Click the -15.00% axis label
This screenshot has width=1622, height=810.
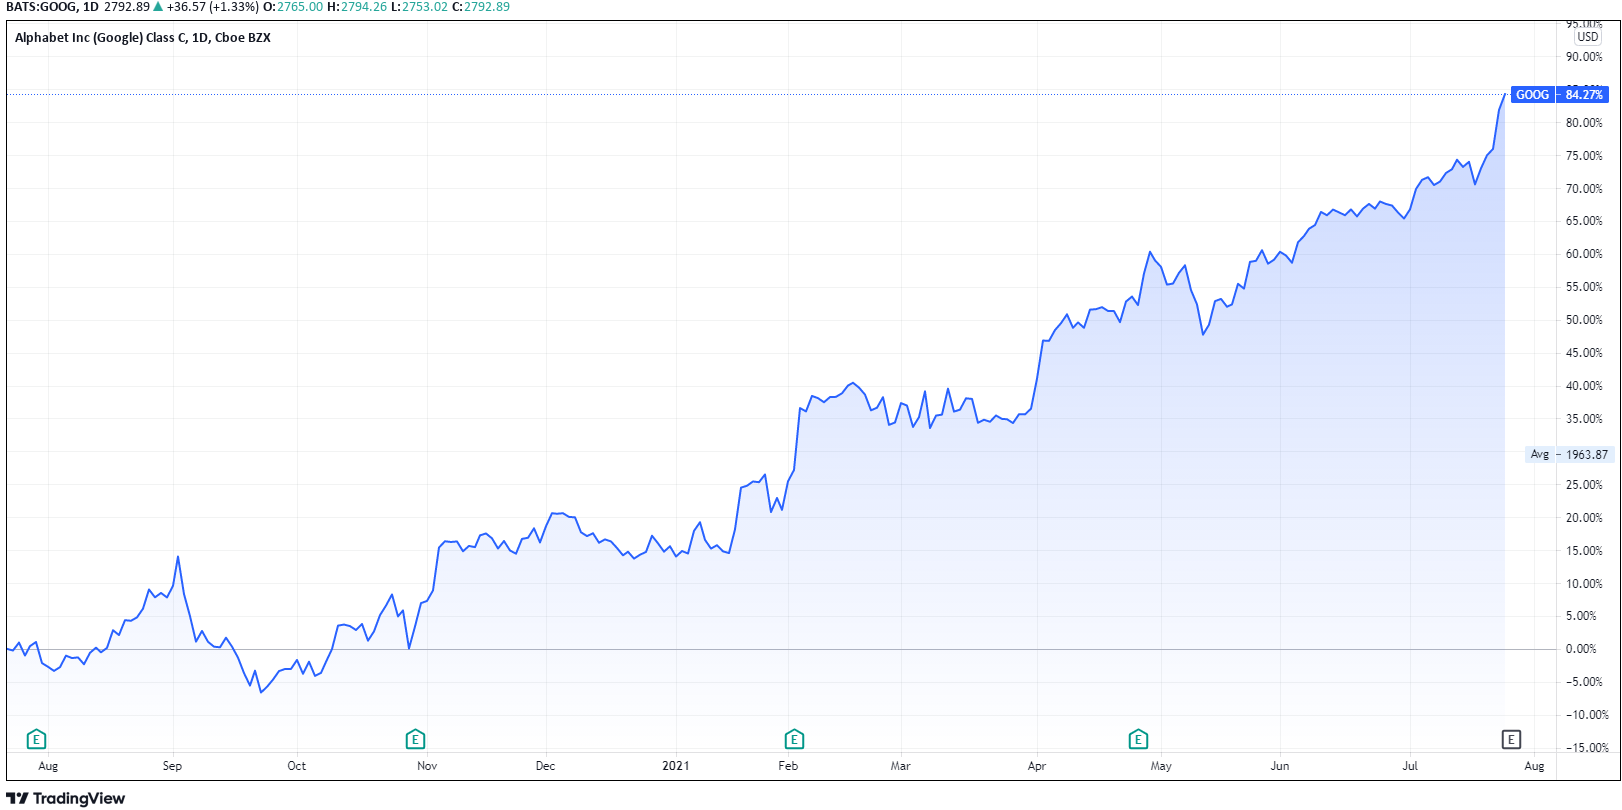tap(1586, 747)
